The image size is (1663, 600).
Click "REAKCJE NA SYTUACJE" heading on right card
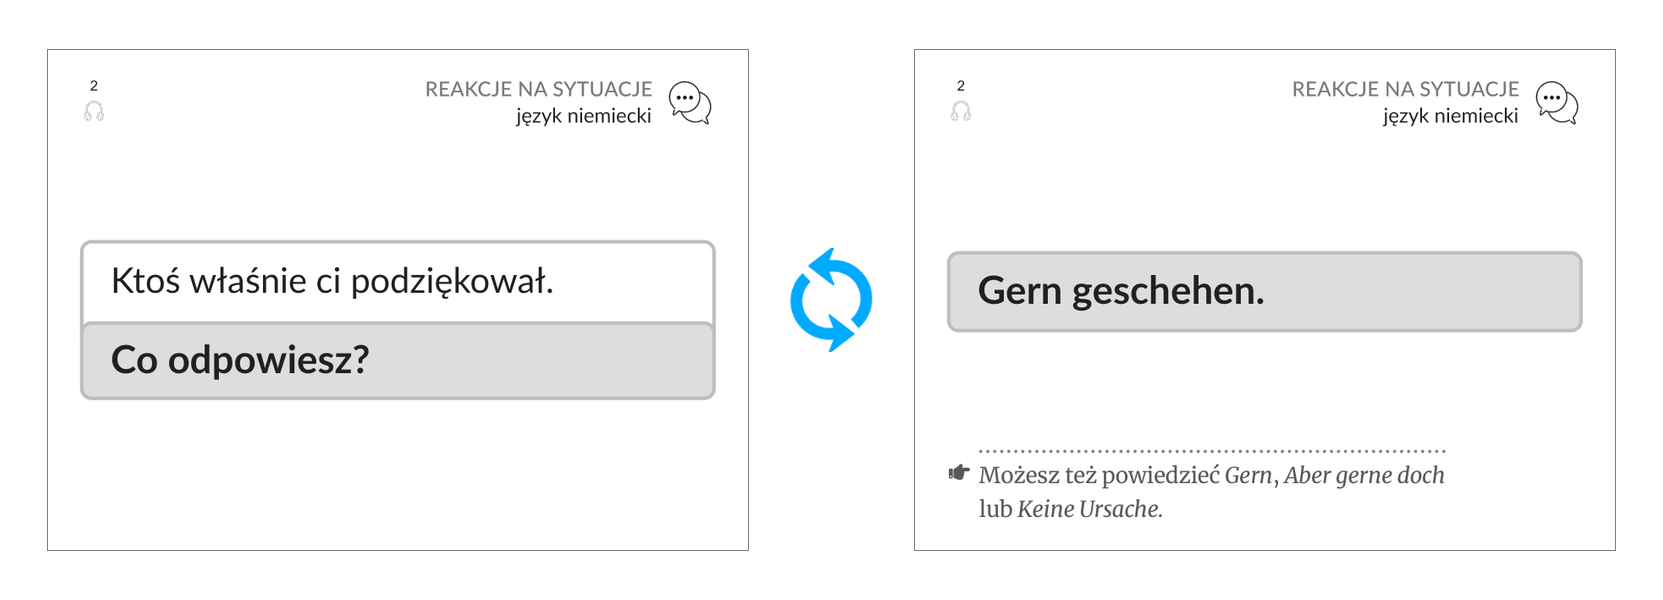[1406, 89]
